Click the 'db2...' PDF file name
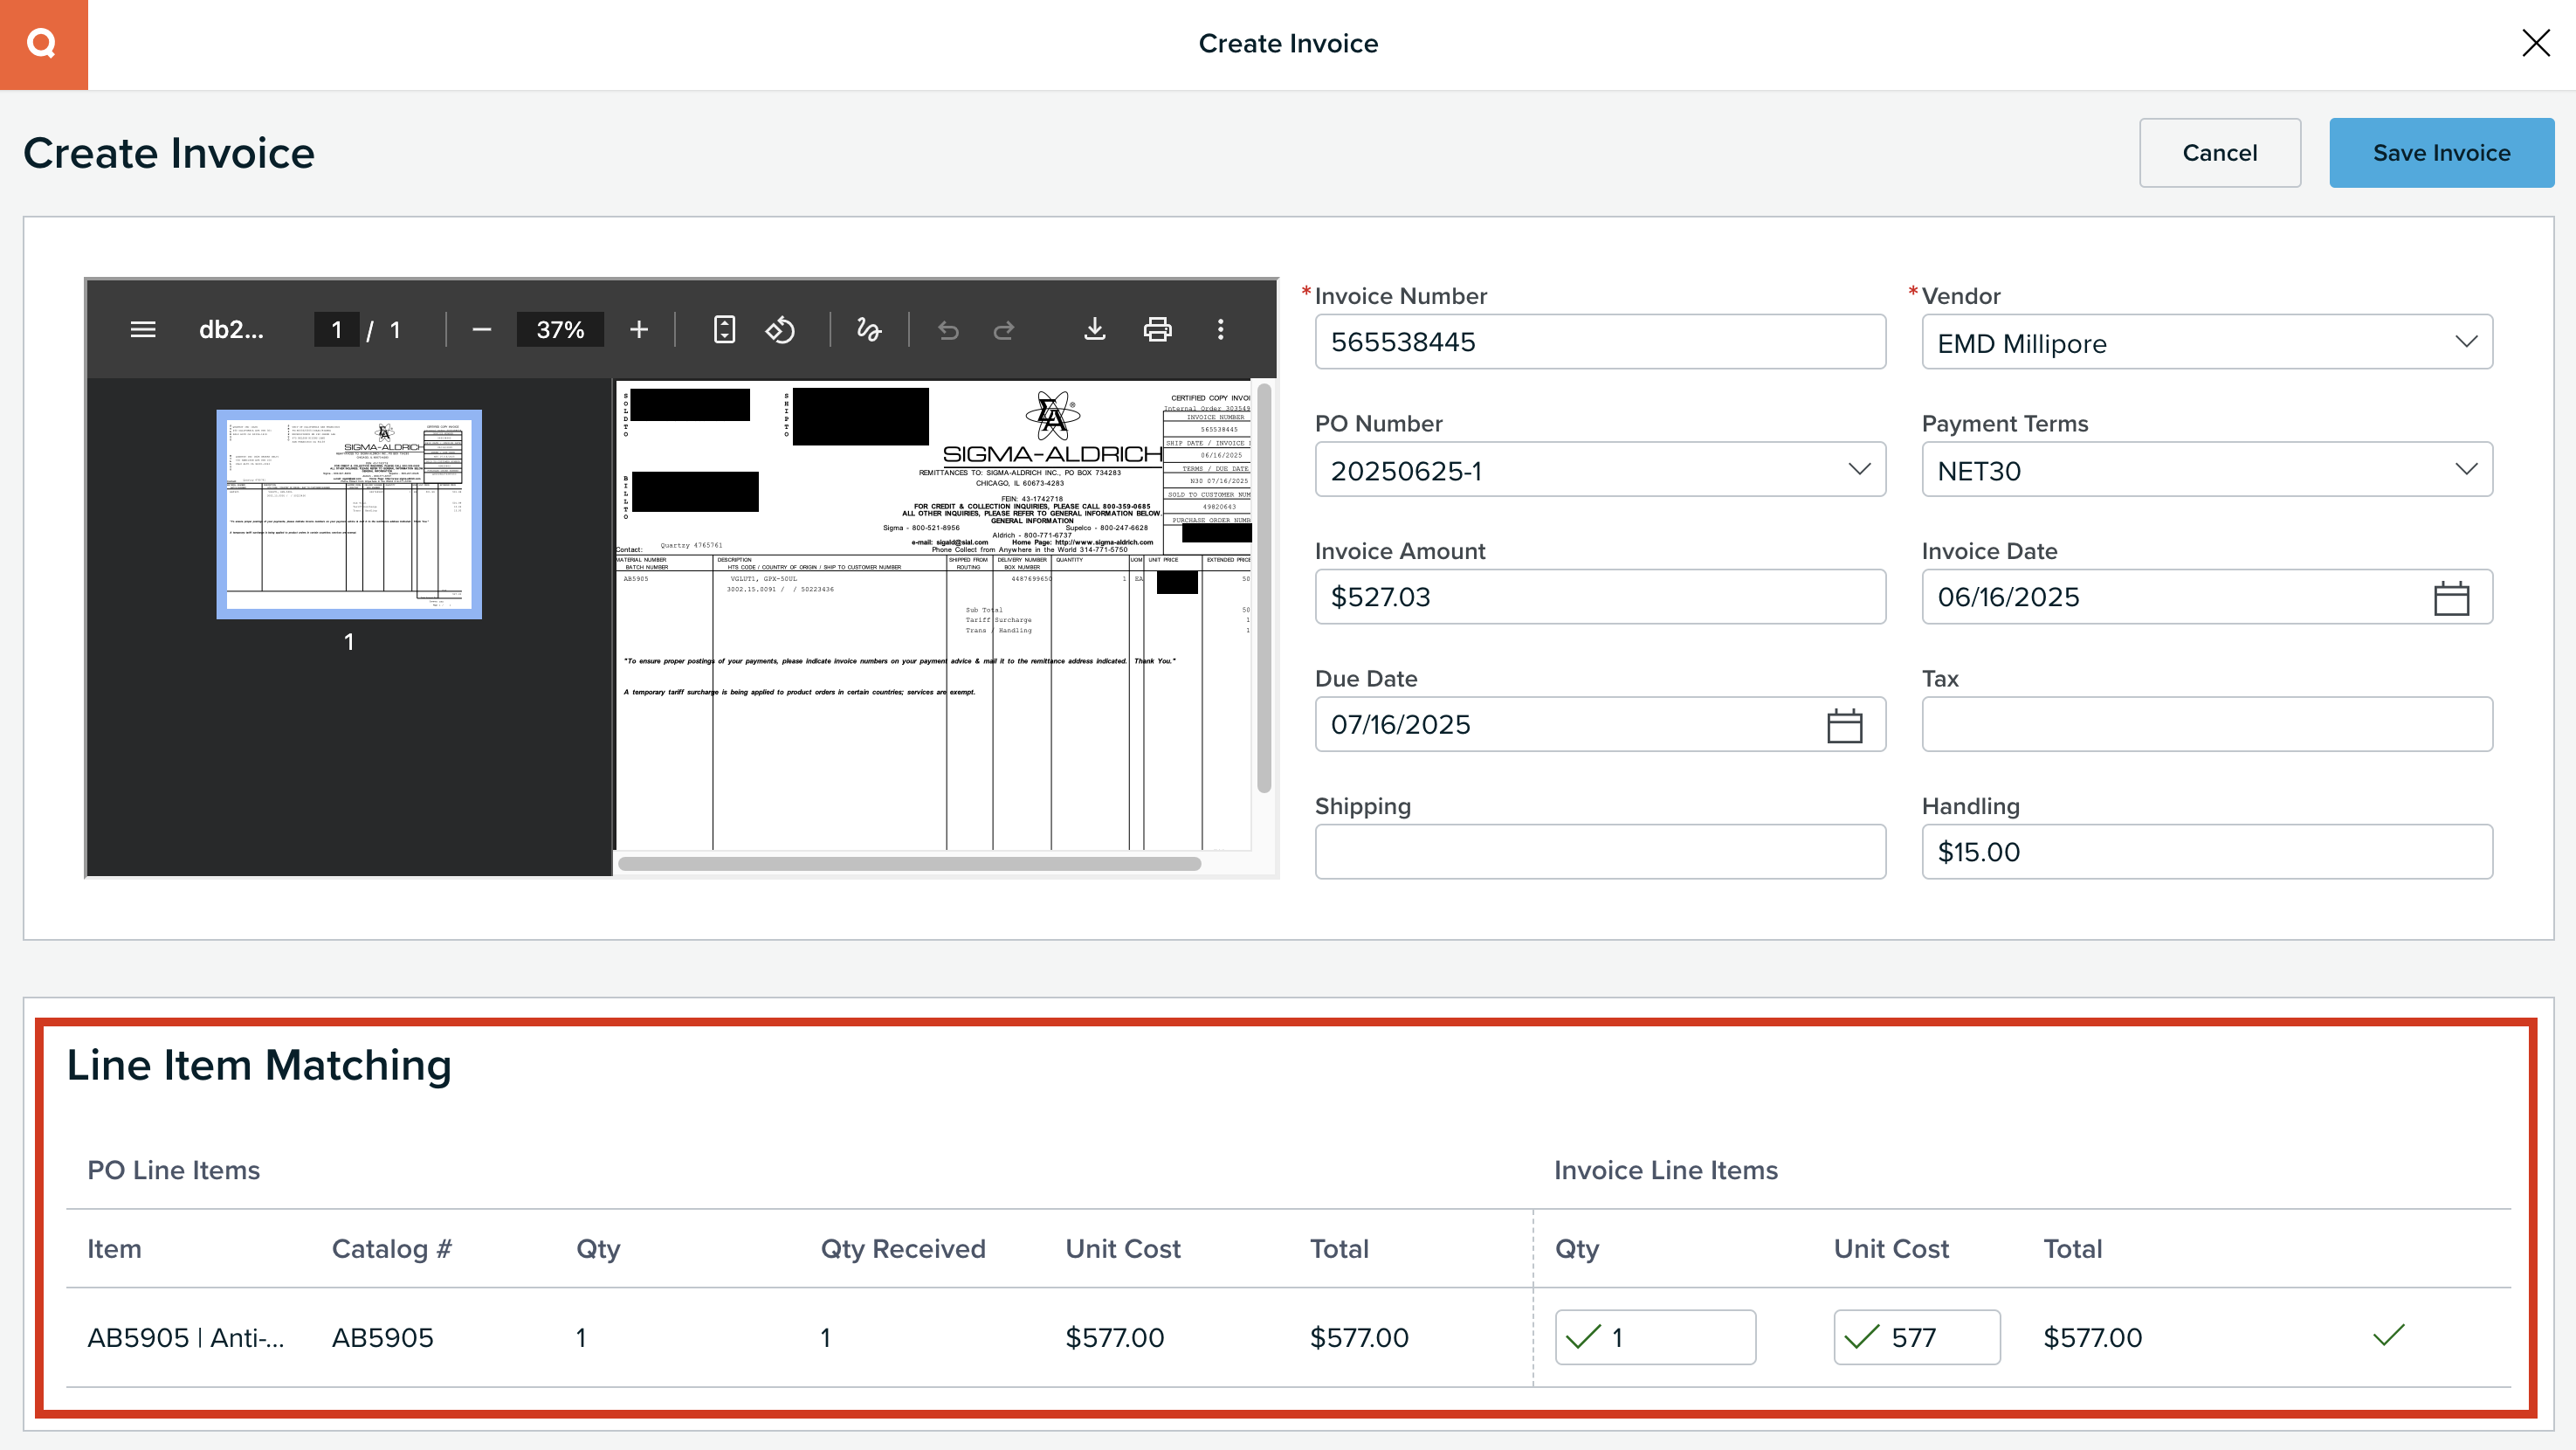2576x1450 pixels. [231, 329]
